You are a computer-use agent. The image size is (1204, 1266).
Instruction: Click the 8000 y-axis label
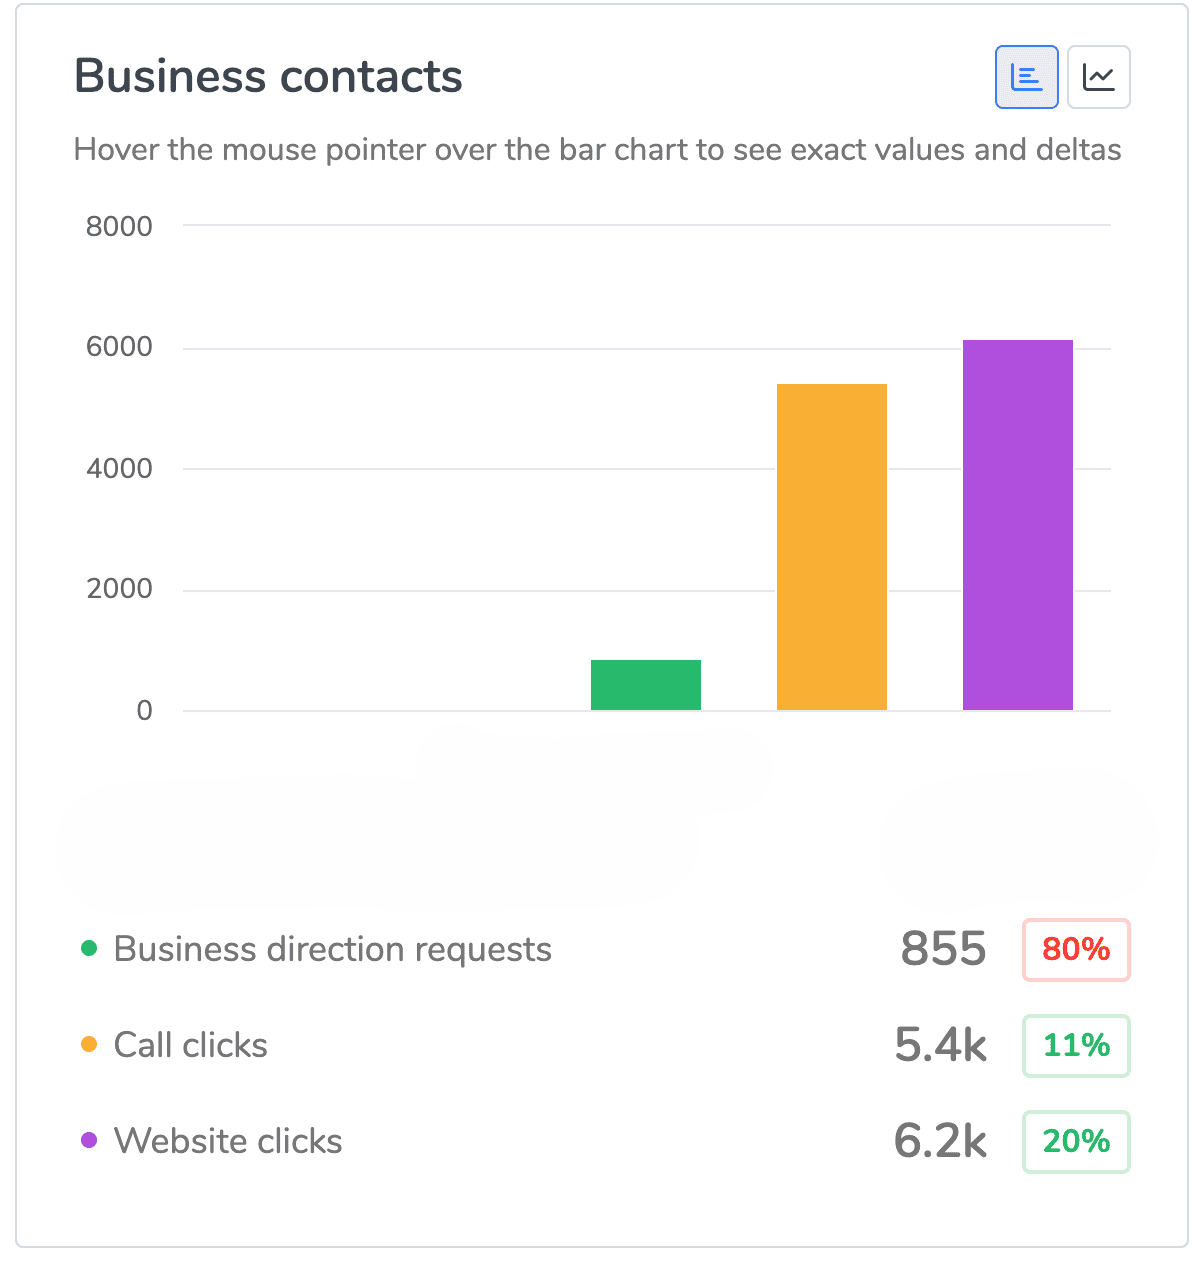(x=119, y=227)
